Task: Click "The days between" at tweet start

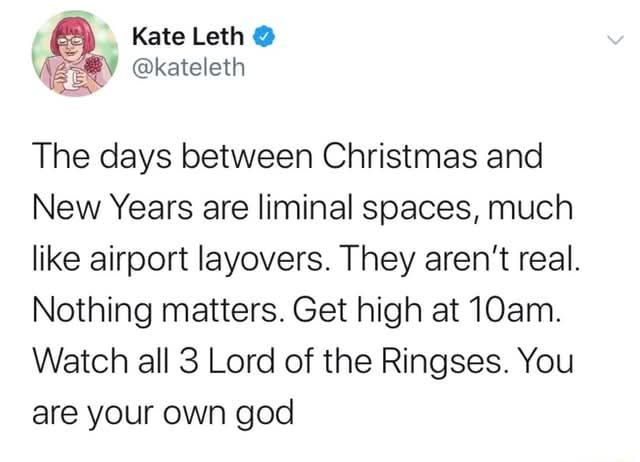Action: tap(160, 157)
